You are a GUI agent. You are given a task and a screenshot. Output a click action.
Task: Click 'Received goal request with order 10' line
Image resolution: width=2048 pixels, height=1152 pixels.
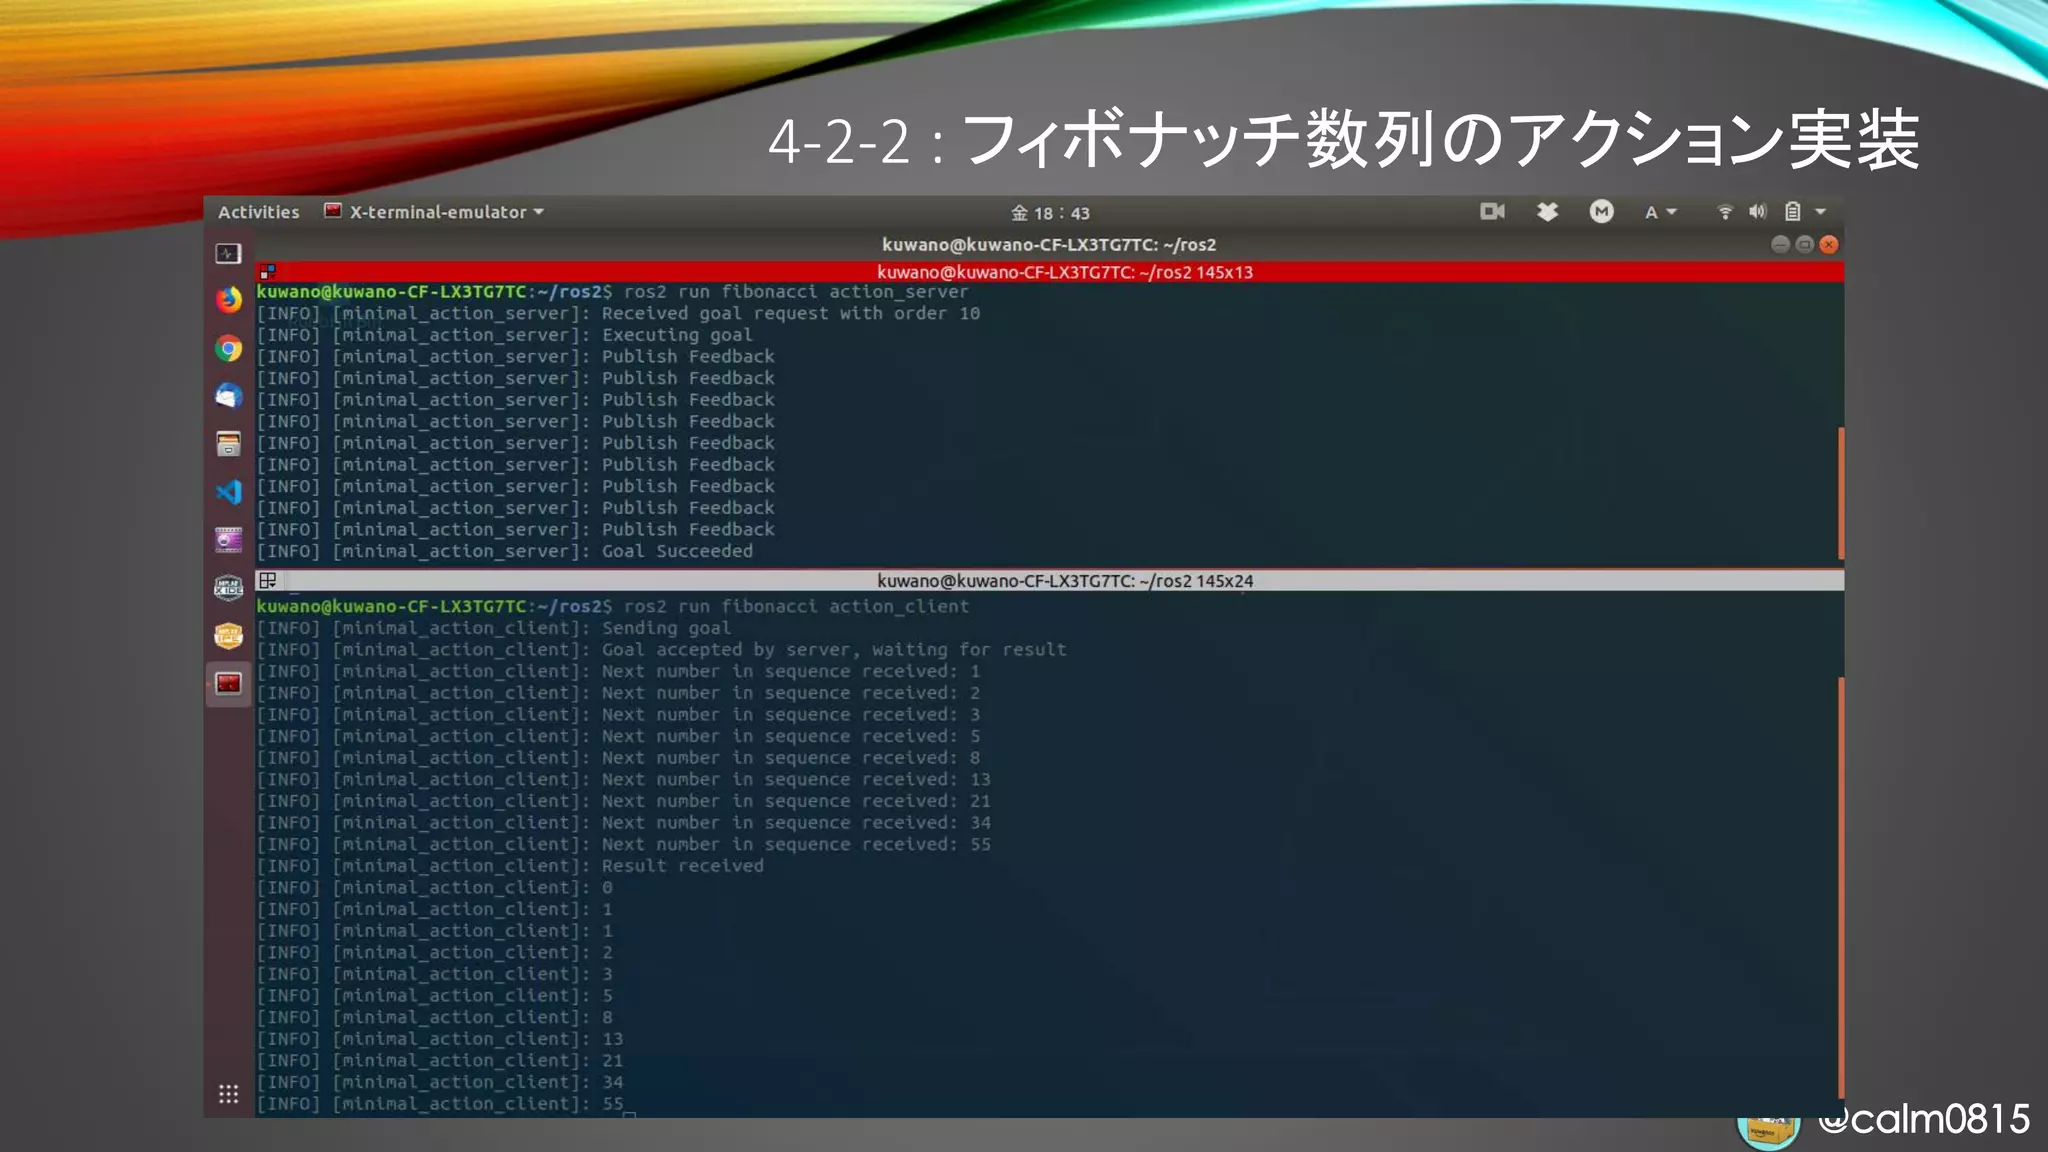pos(791,313)
